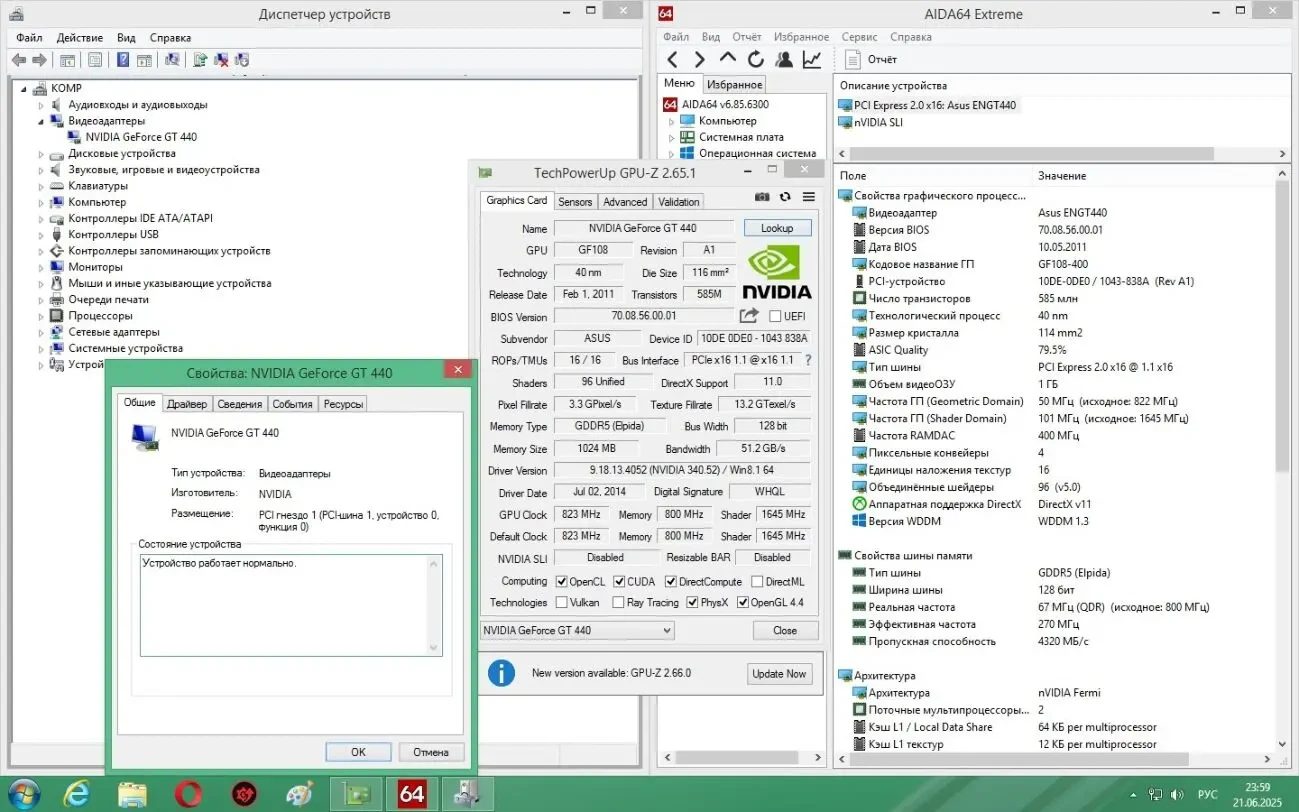Image resolution: width=1299 pixels, height=812 pixels.
Task: Click the AIDA64 Refresh icon
Action: pyautogui.click(x=756, y=60)
